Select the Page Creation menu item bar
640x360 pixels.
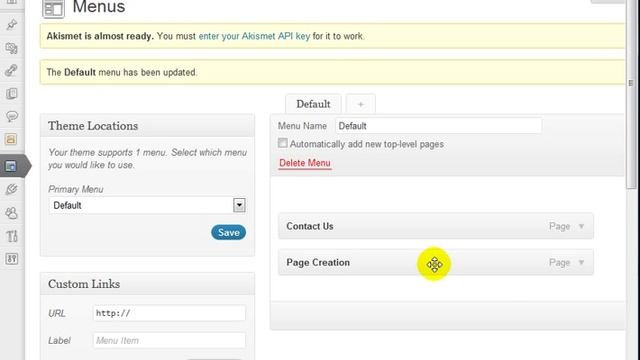436,262
